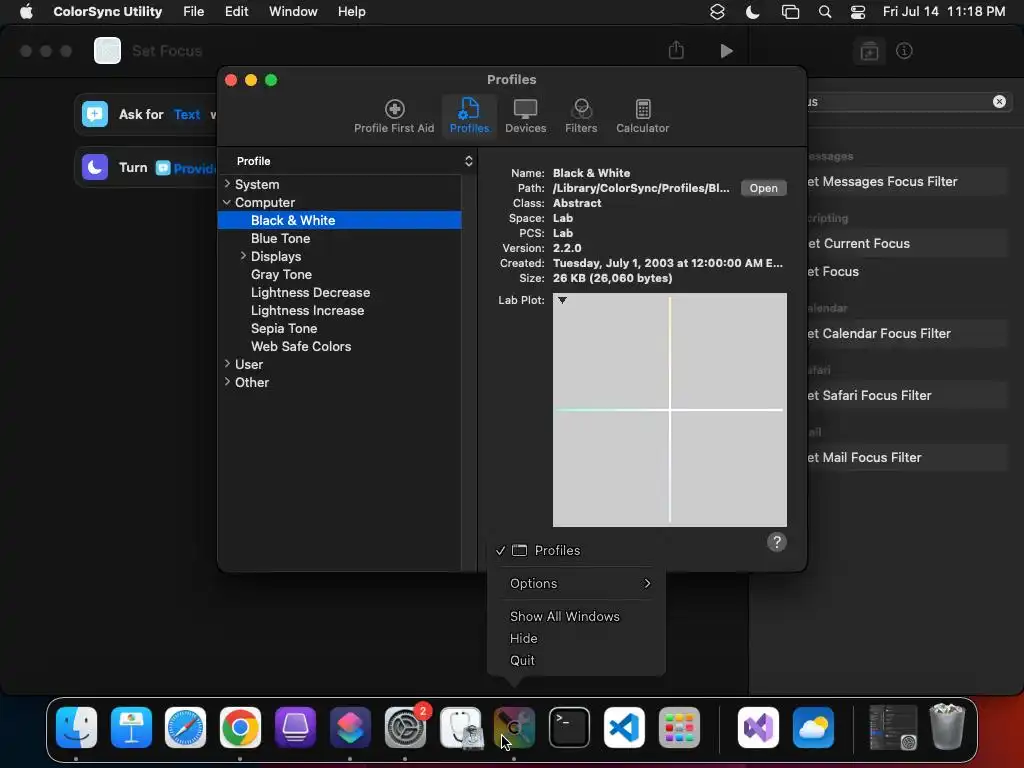Open the Lab Plot options triangle
Image resolution: width=1024 pixels, height=768 pixels.
(x=562, y=300)
